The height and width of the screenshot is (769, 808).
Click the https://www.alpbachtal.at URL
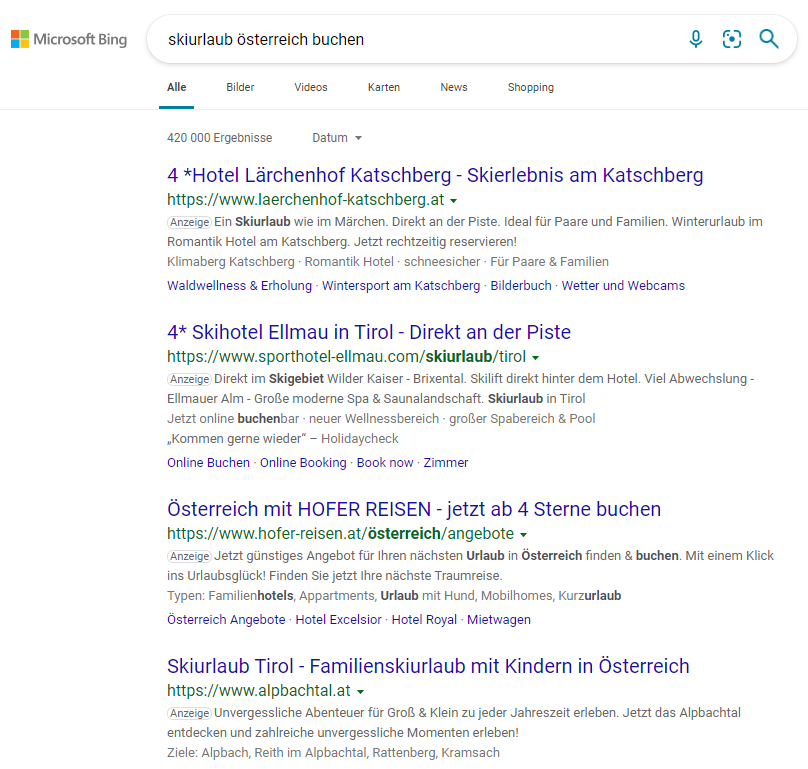pos(259,691)
